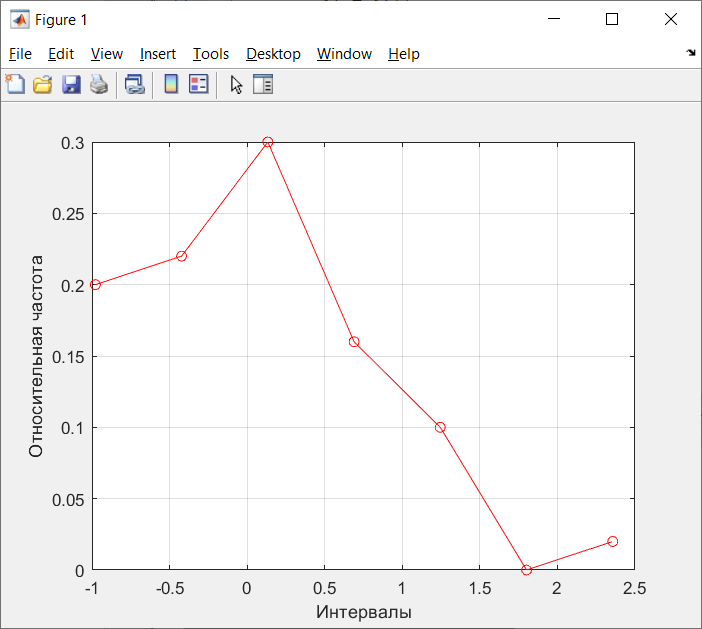Select the data marker at y value 0.16
The image size is (702, 629).
[354, 342]
